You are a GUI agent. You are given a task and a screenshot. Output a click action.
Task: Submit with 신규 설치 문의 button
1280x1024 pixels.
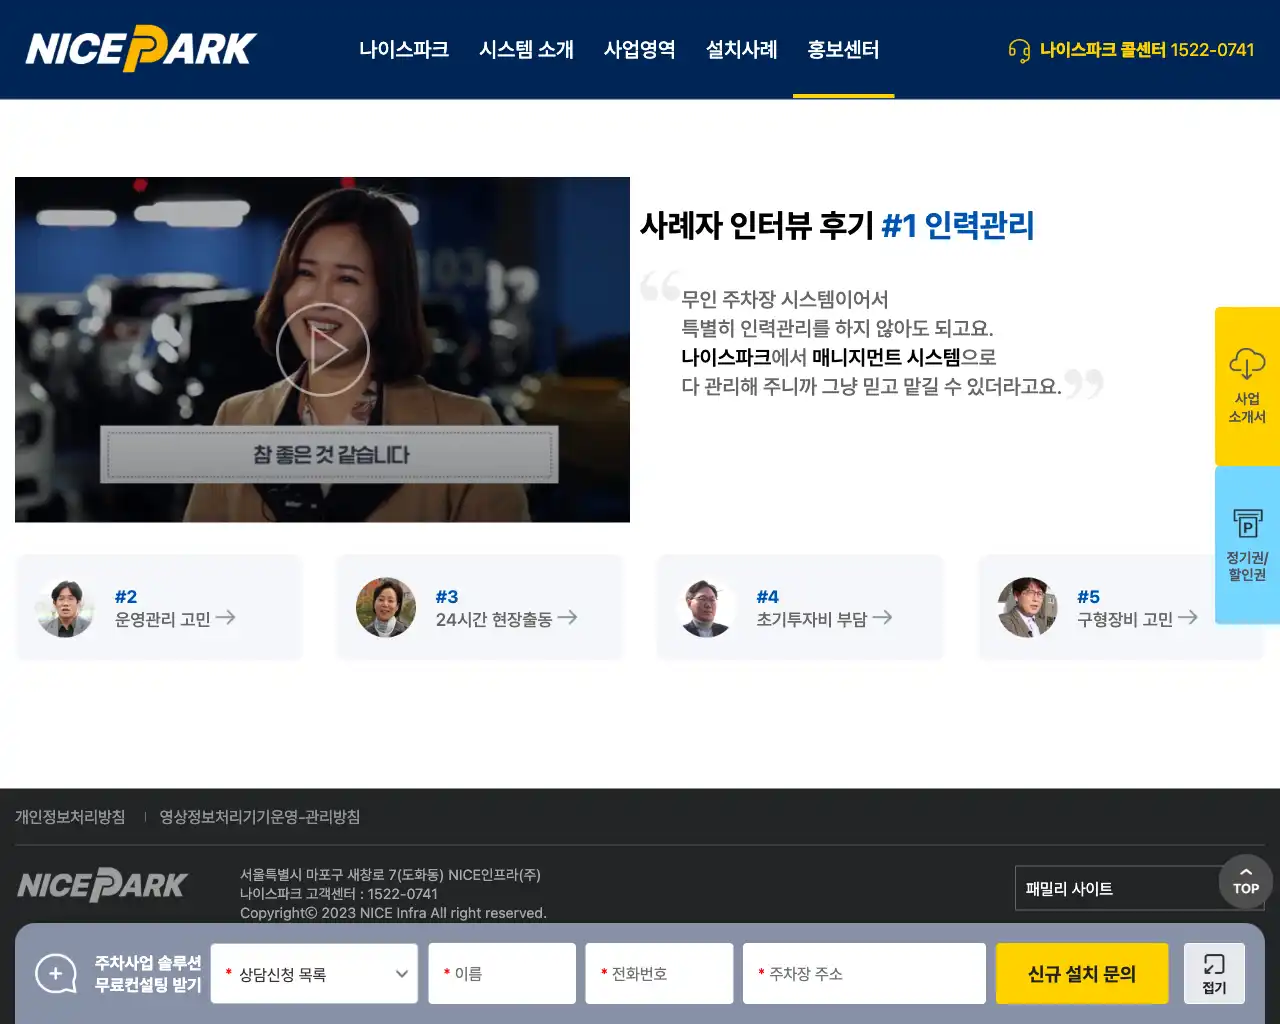(x=1082, y=973)
